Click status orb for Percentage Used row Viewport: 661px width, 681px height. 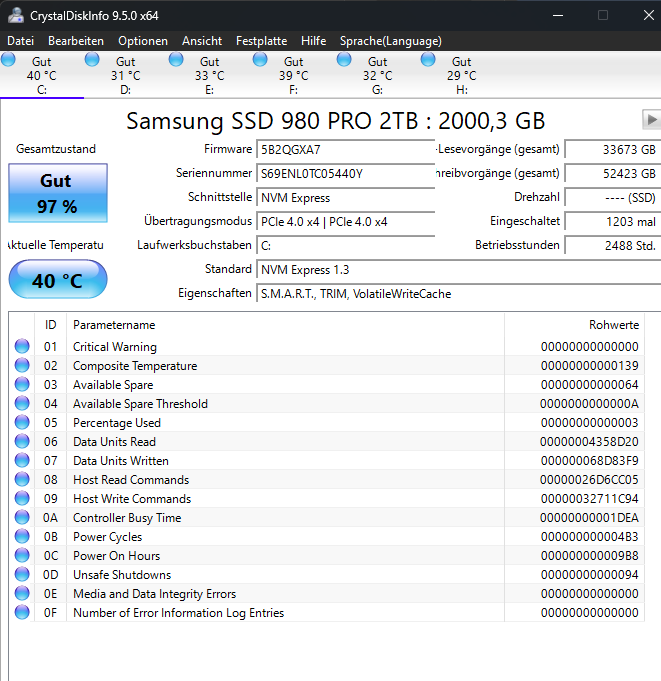(x=22, y=422)
